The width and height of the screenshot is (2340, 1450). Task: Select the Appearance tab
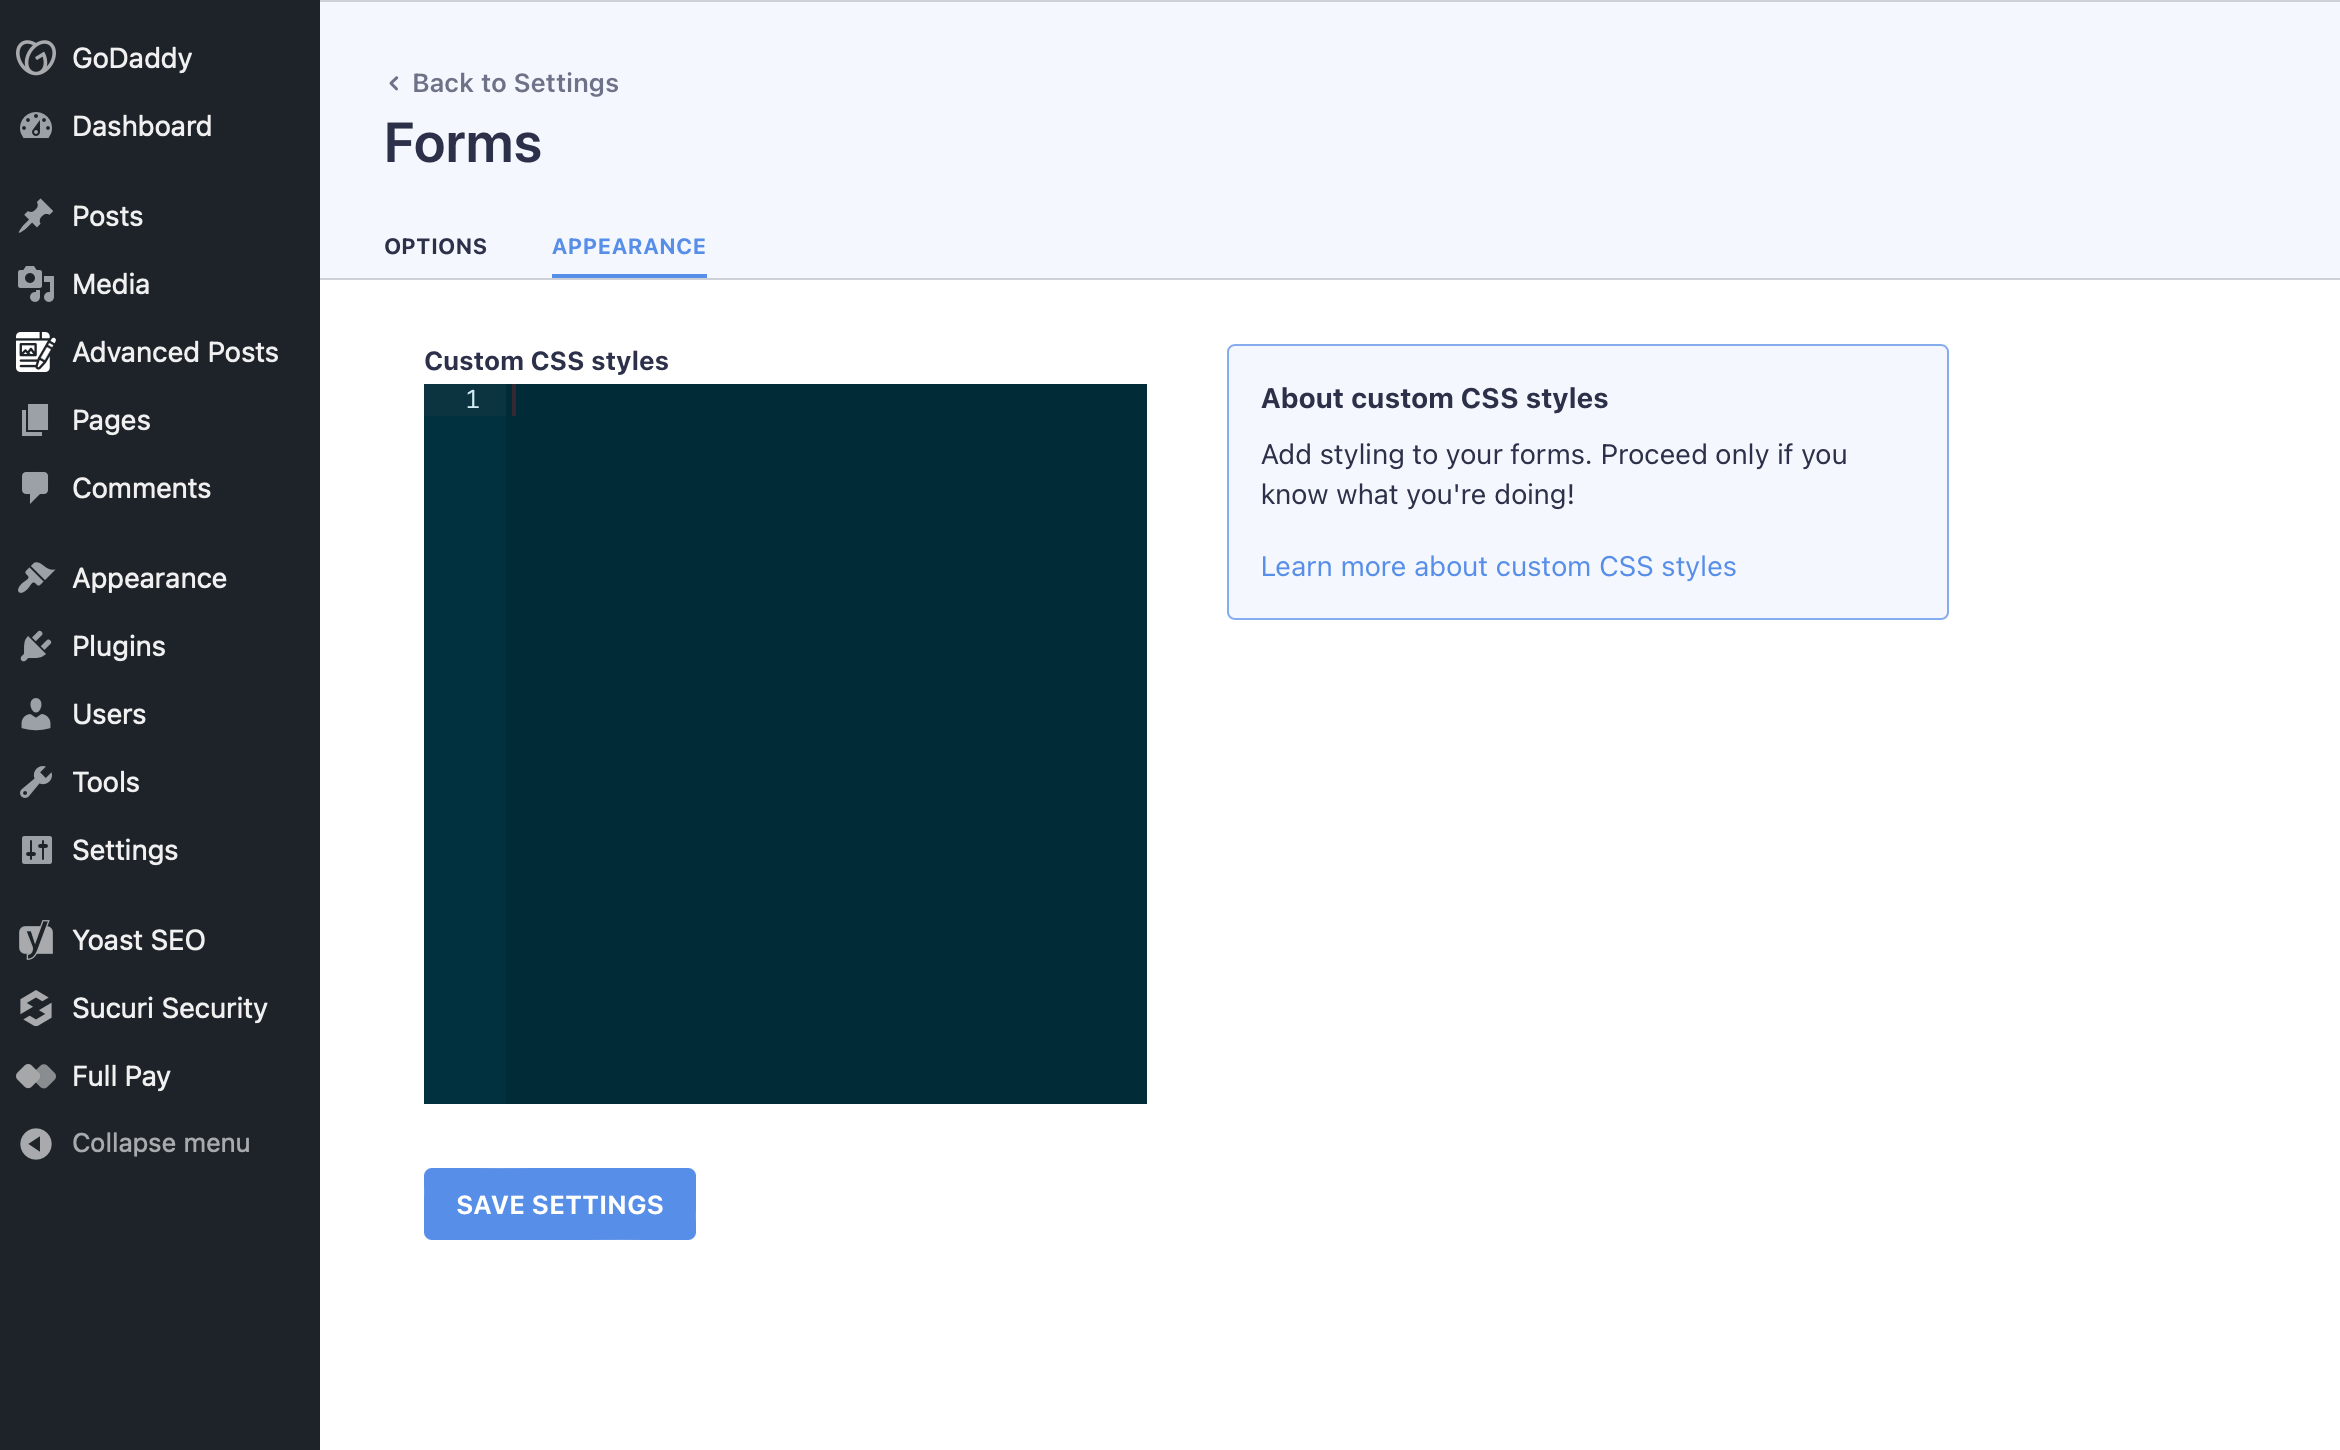[x=629, y=246]
